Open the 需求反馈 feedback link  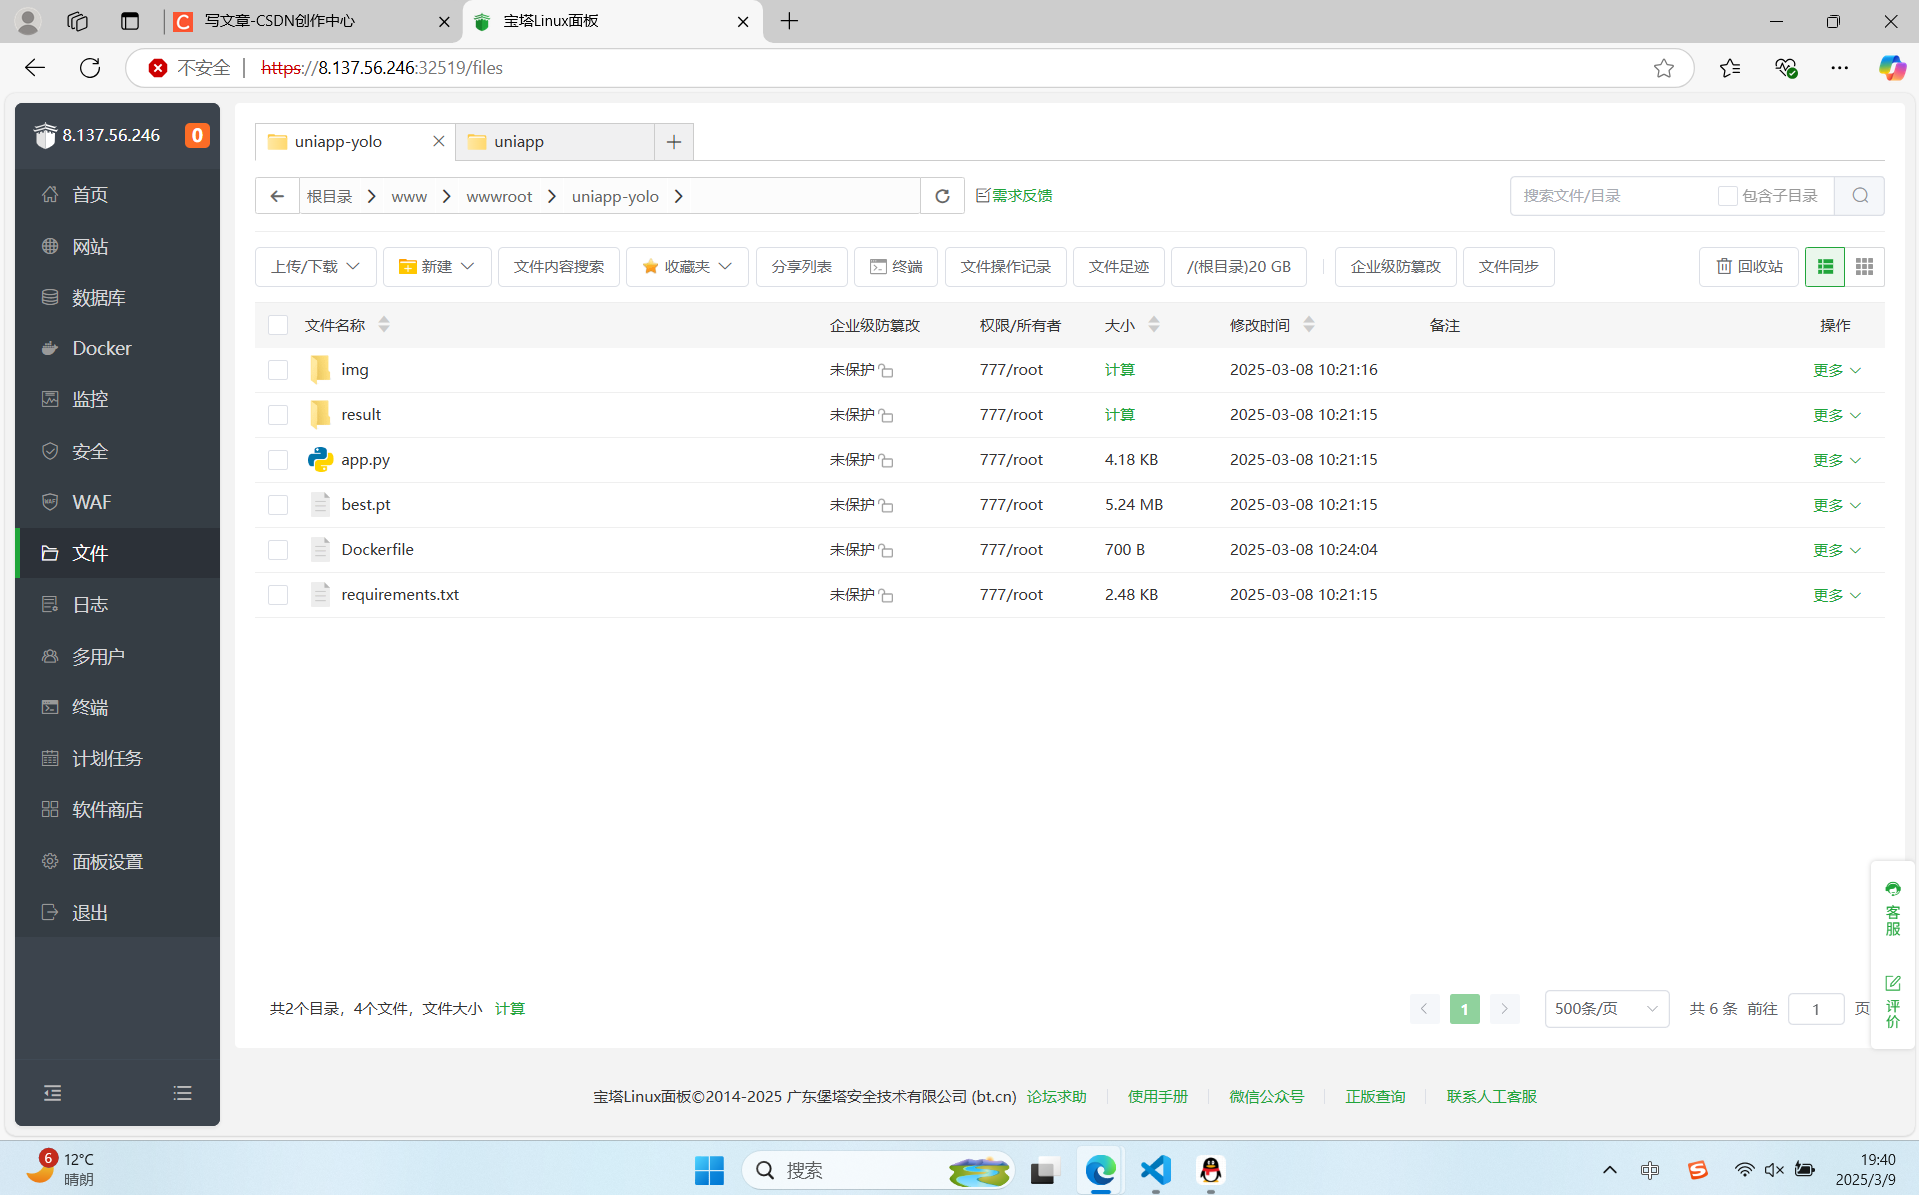1014,196
